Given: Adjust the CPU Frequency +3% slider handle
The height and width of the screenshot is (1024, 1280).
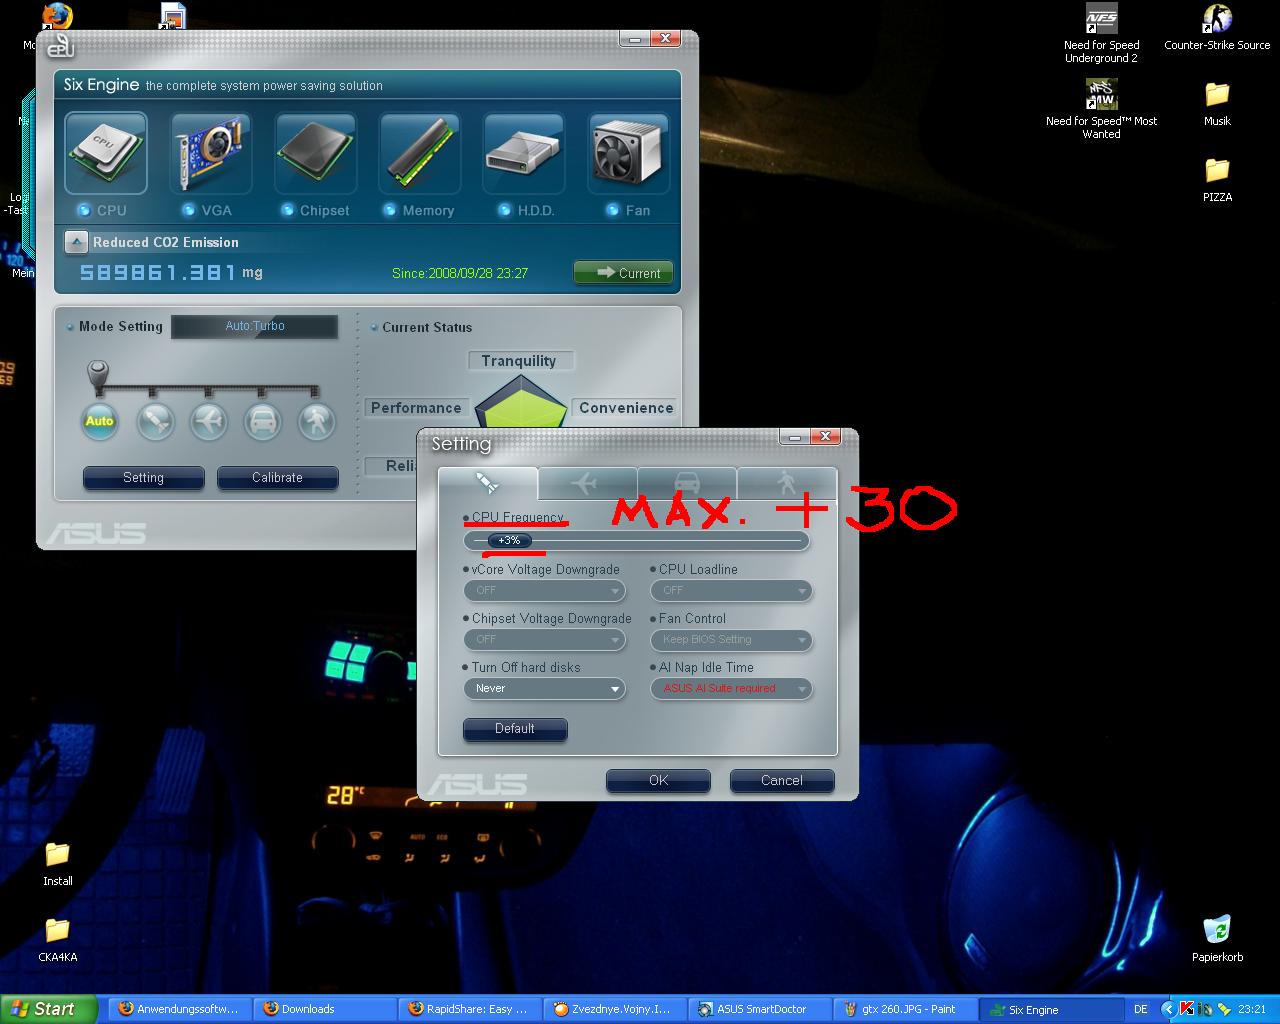Looking at the screenshot, I should tap(509, 541).
